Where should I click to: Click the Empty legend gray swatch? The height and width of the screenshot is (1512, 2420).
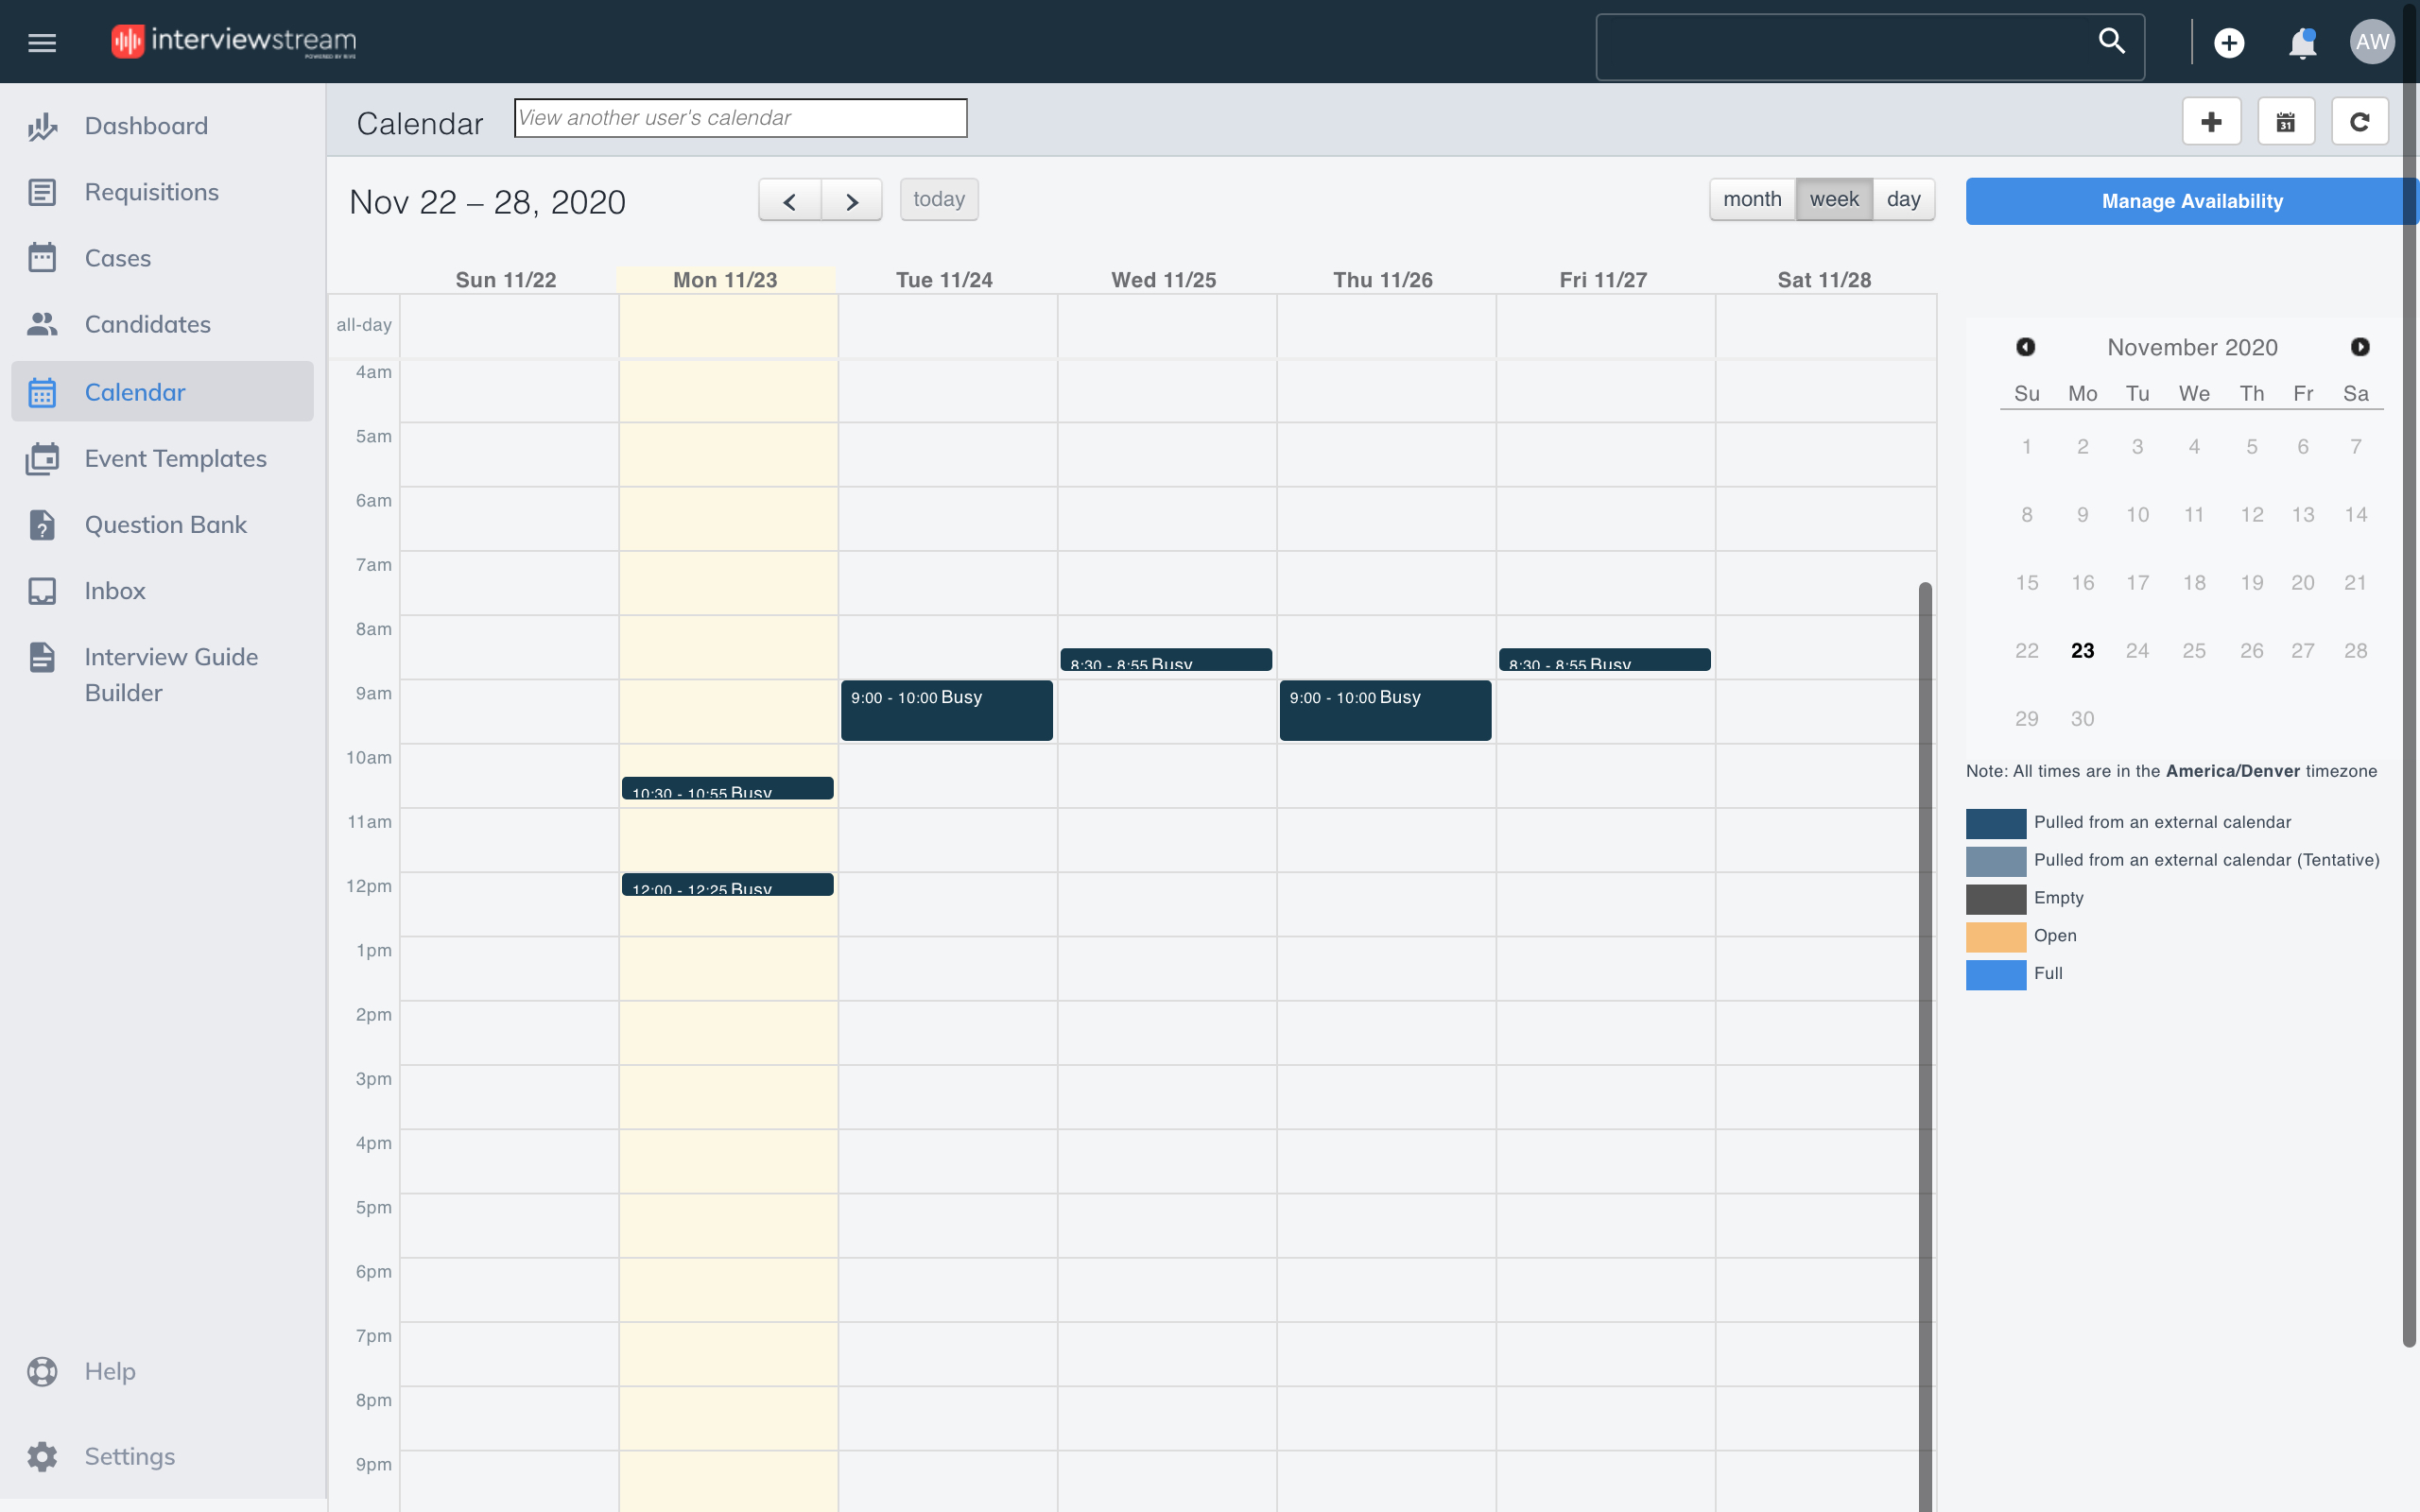click(1996, 899)
